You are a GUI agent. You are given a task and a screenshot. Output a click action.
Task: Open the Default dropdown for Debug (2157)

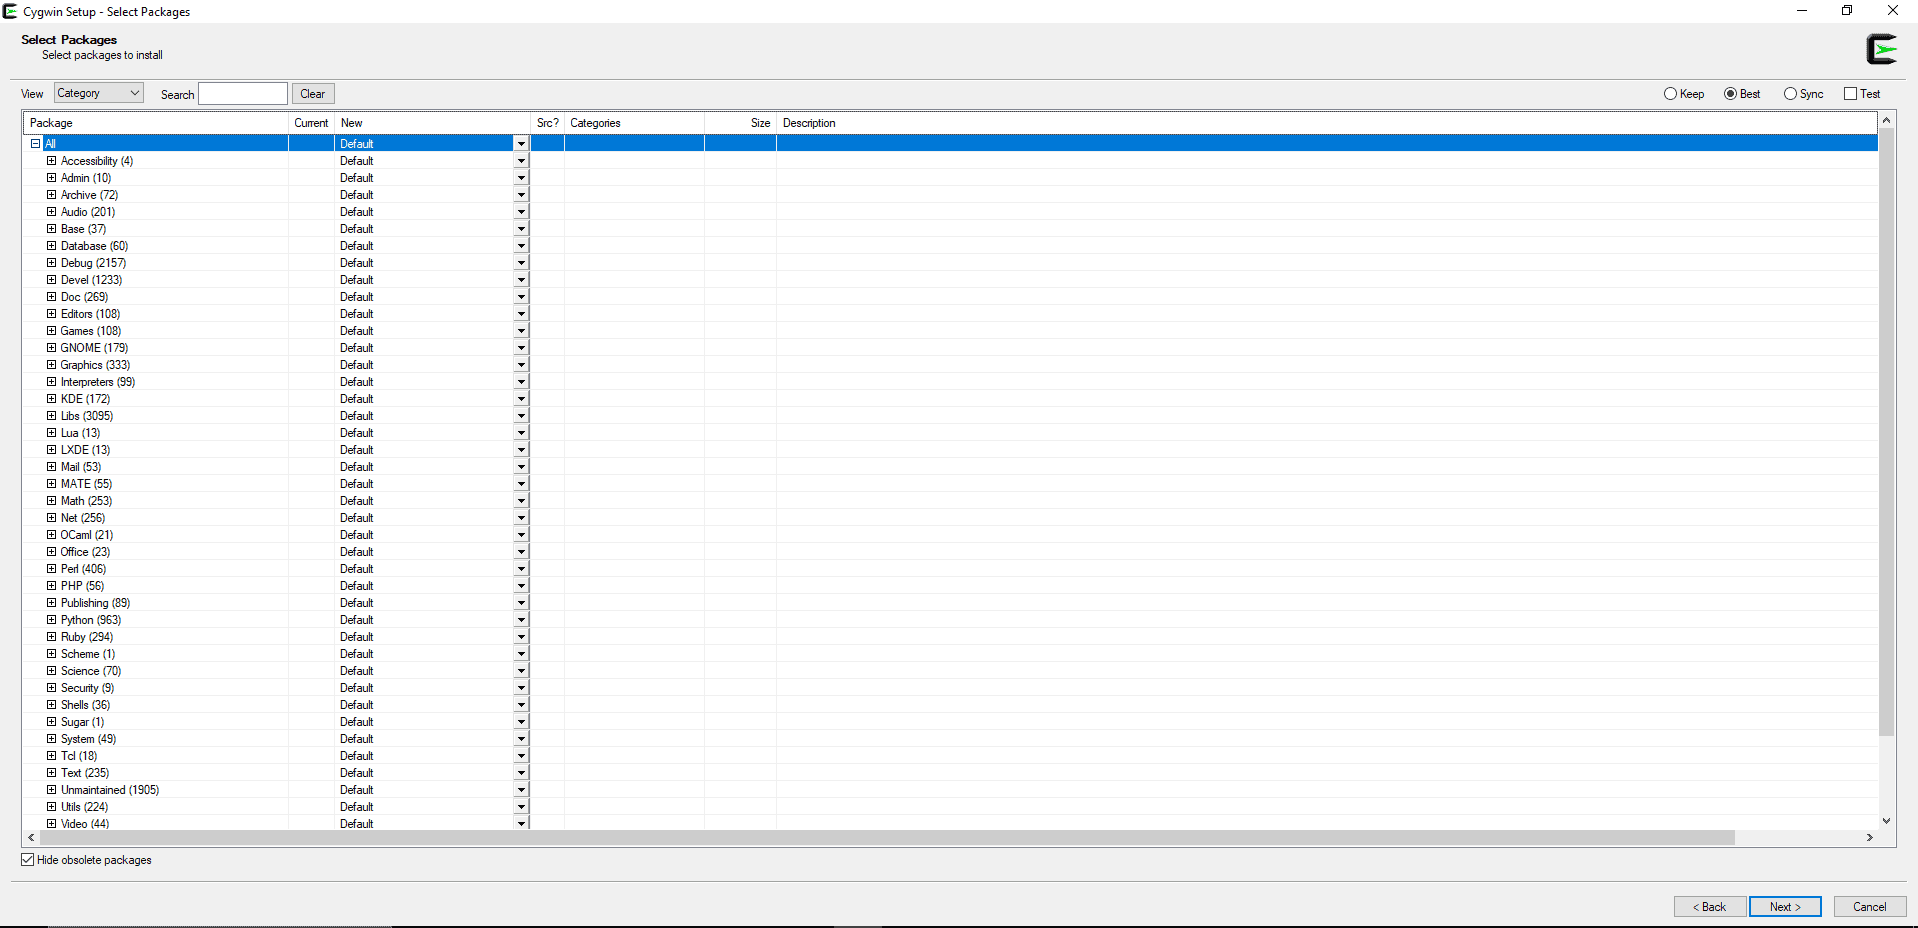[x=521, y=263]
